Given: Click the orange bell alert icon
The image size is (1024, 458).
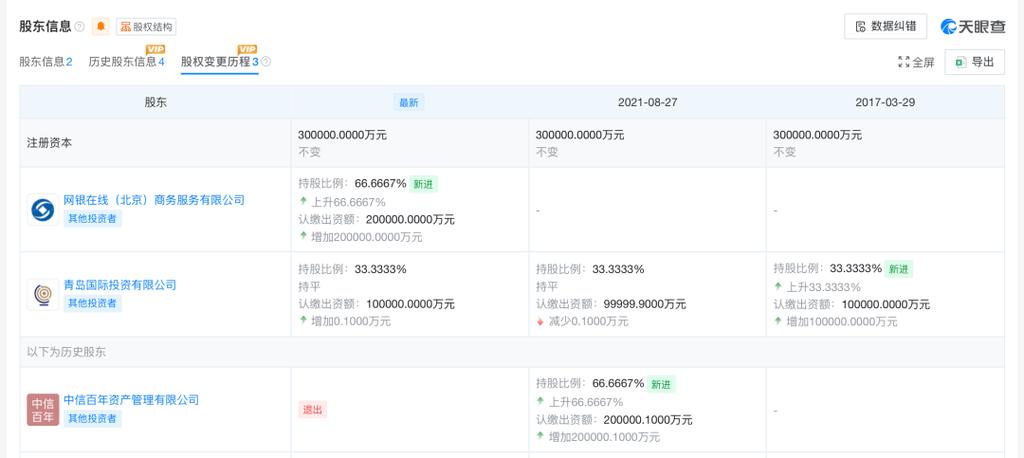Looking at the screenshot, I should [100, 26].
